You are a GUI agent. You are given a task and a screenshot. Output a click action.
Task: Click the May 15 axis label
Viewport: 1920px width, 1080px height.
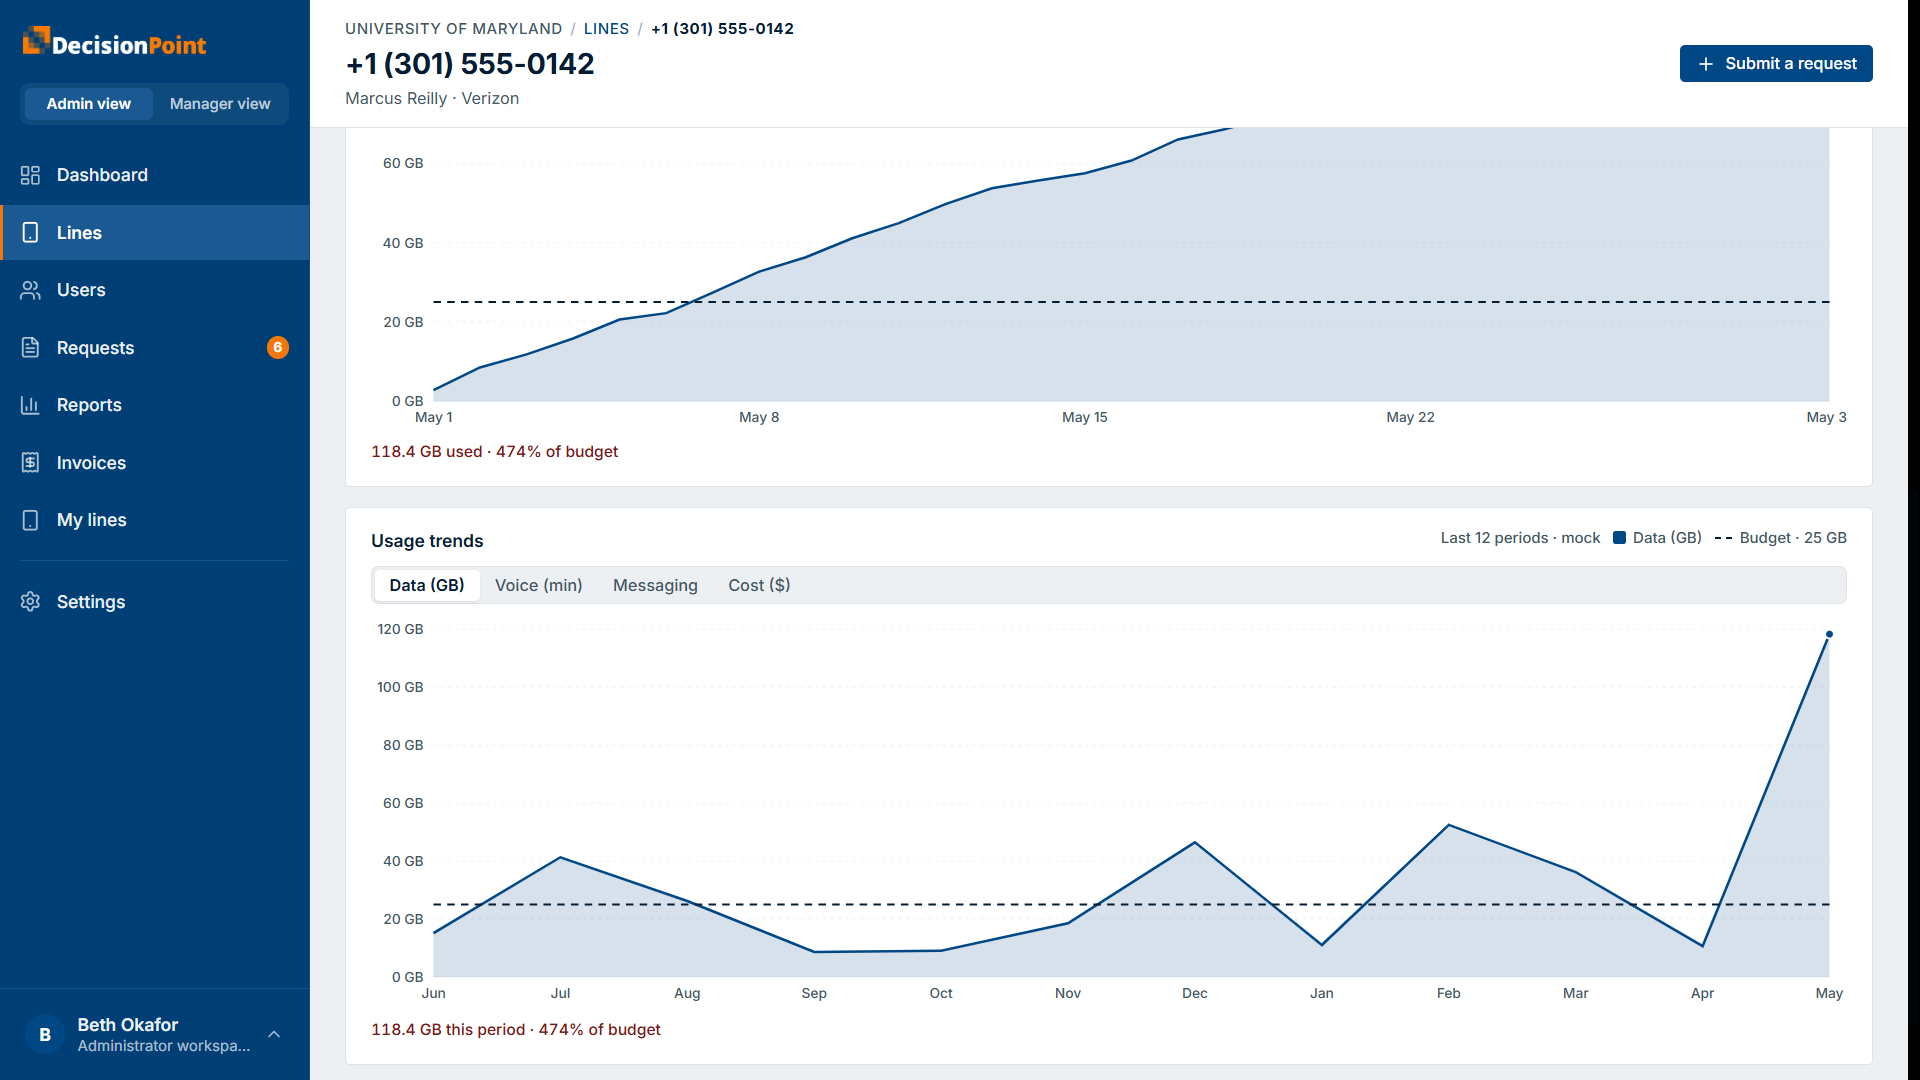click(1085, 417)
